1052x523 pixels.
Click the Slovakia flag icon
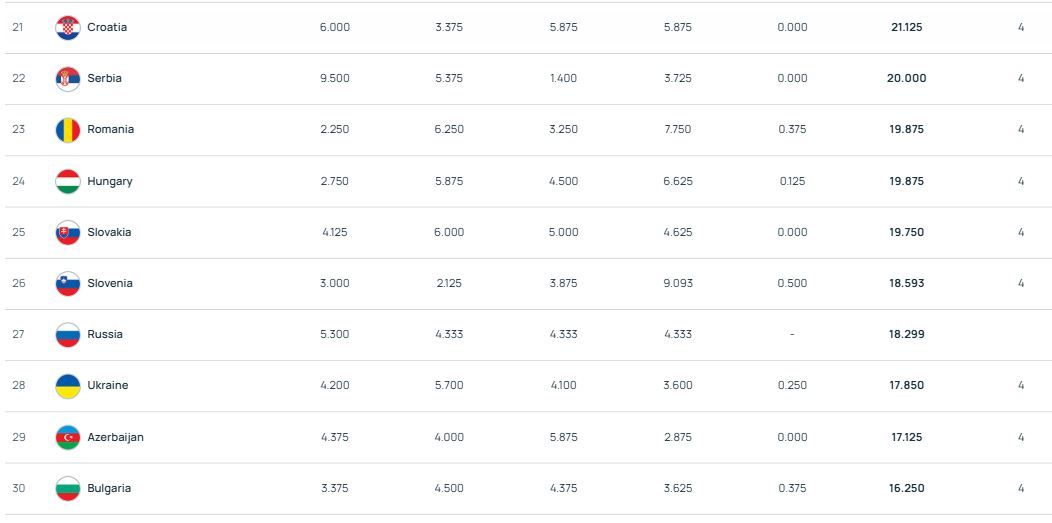(x=67, y=233)
